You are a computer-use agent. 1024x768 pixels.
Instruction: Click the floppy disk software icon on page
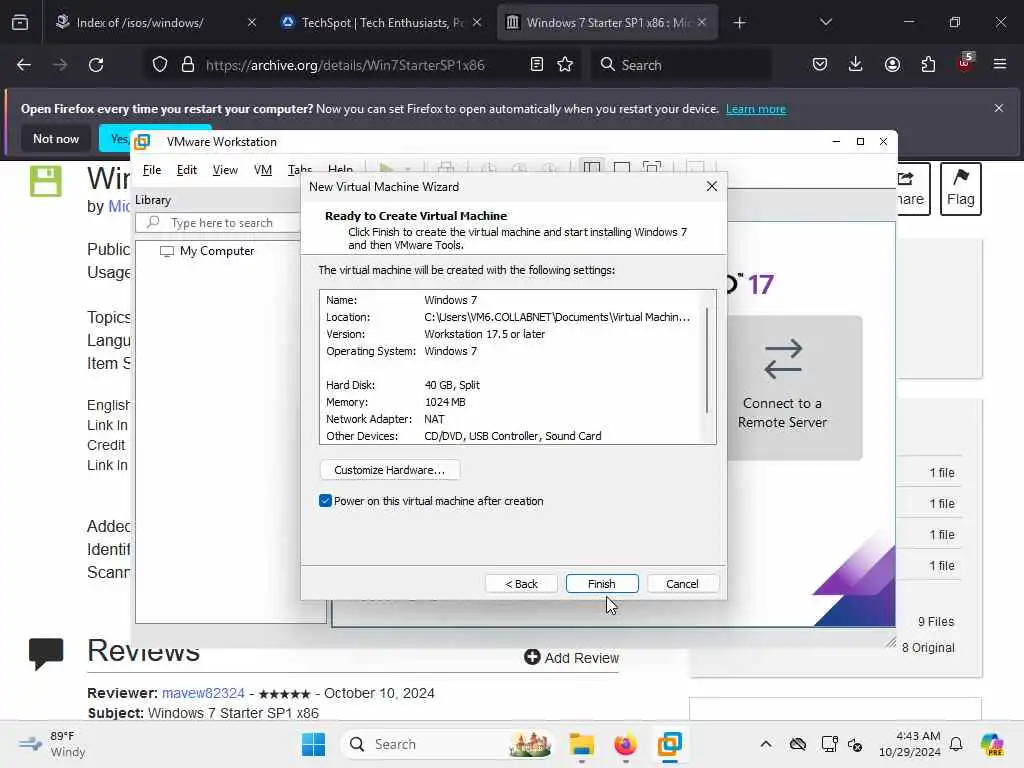[46, 181]
